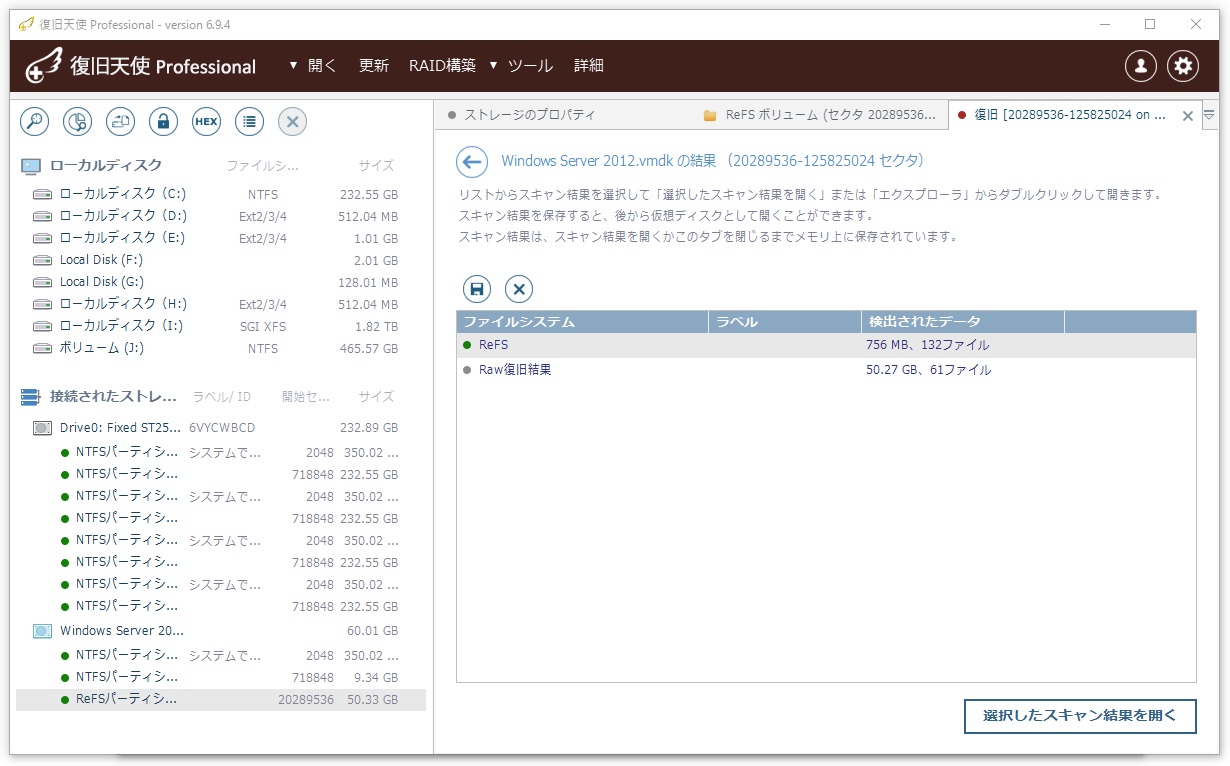Click 756 MB、132ファイル cell
This screenshot has height=766, width=1230.
(x=928, y=345)
